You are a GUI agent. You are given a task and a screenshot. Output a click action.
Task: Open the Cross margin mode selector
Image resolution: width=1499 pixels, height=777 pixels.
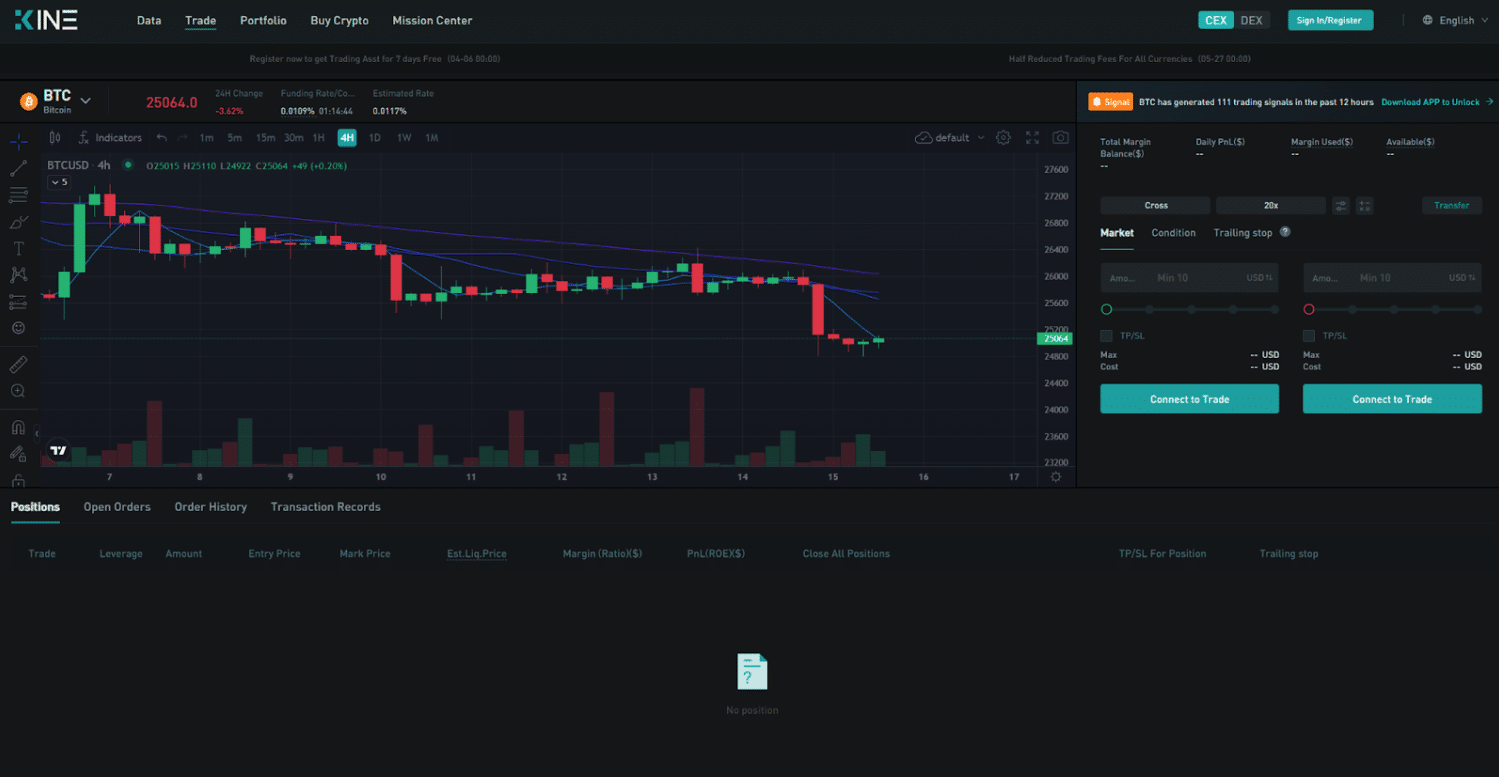pos(1155,205)
